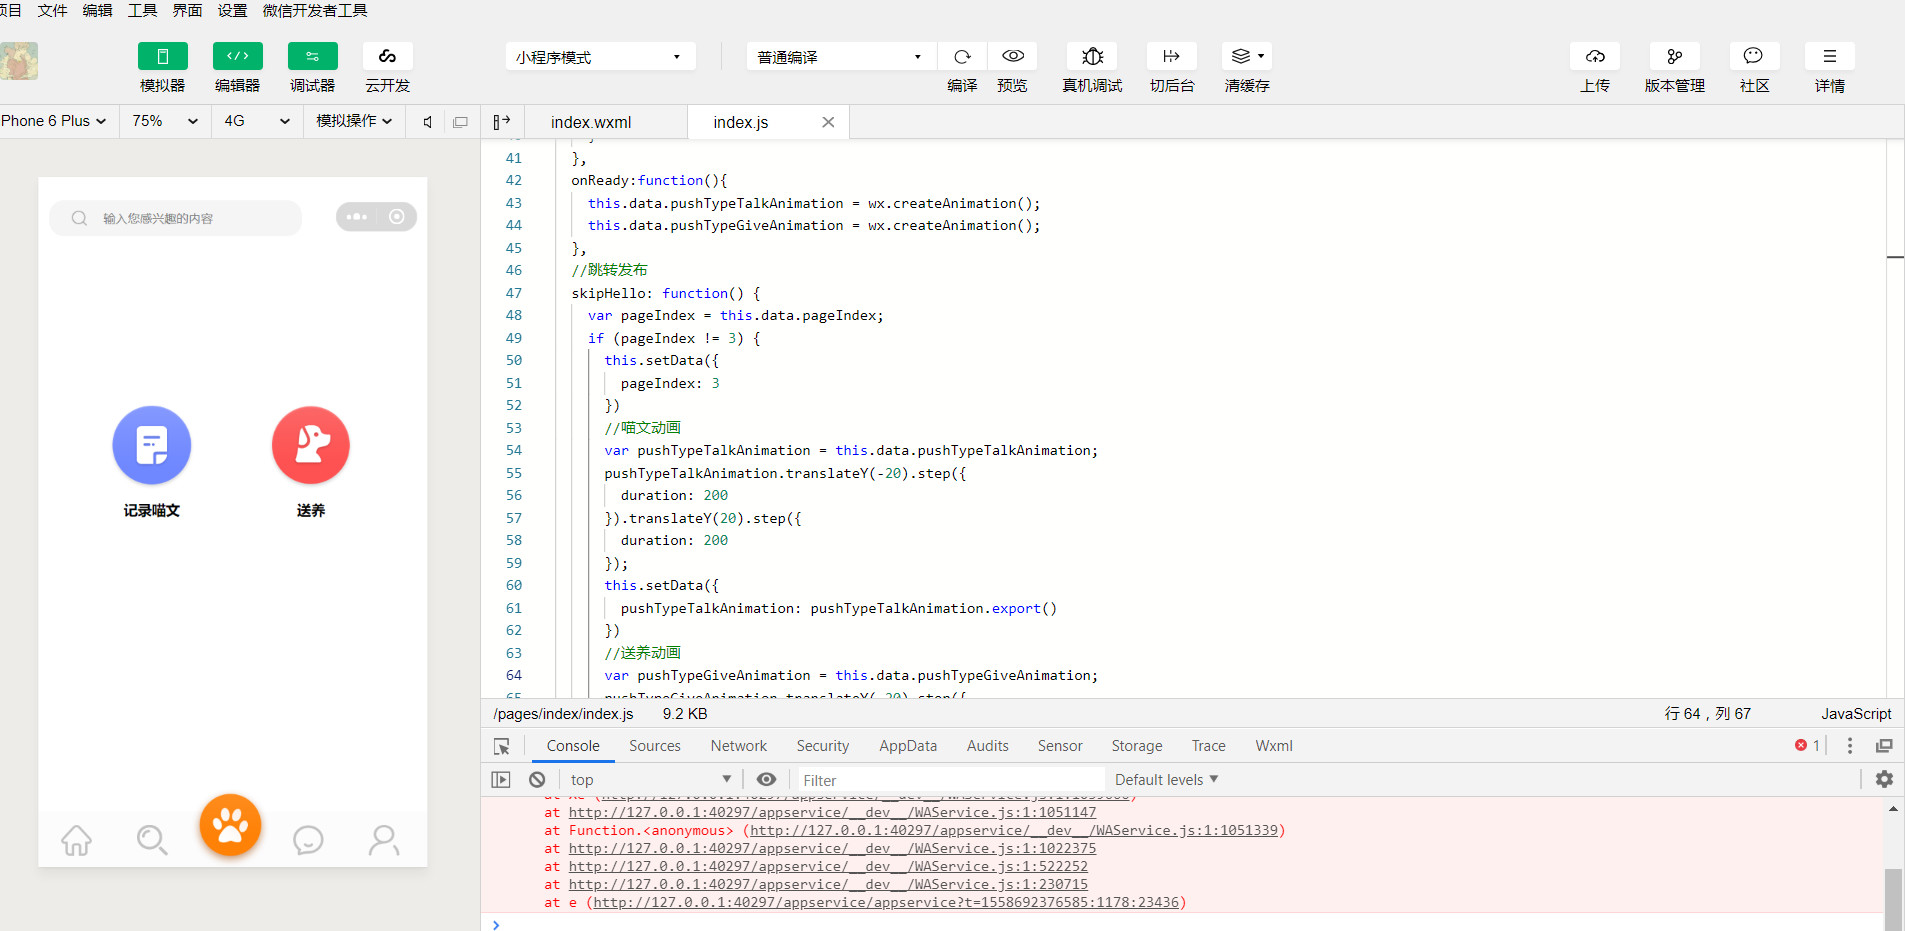1905x931 pixels.
Task: Mute the simulator sound icon
Action: coord(427,122)
